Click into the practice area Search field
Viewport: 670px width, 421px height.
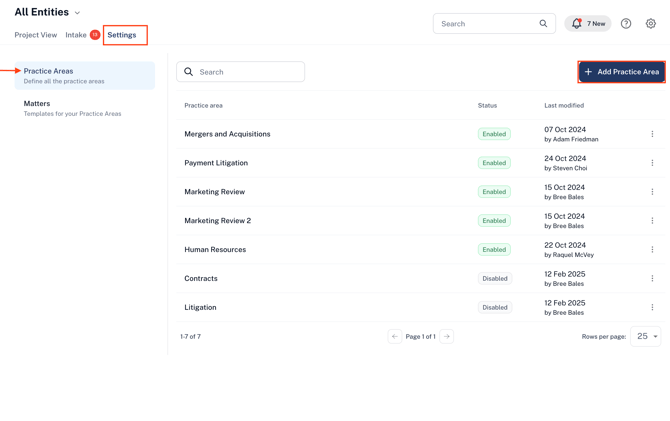pos(241,72)
